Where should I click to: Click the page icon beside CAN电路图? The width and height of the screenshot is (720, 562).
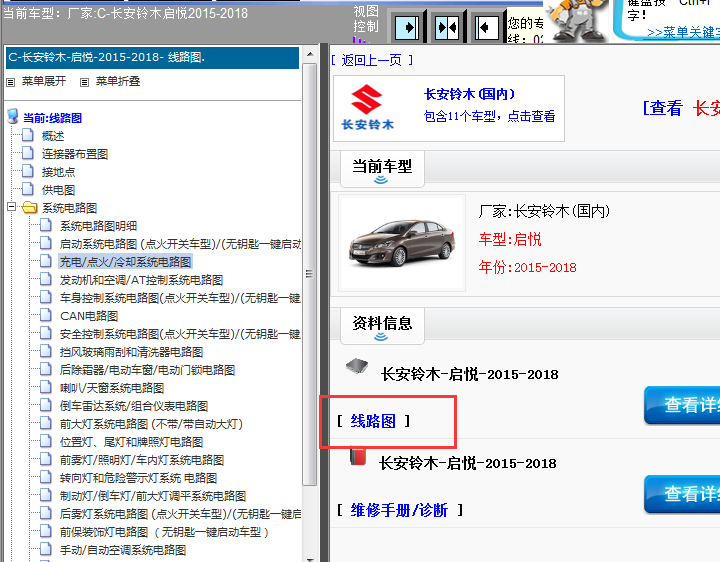tap(45, 315)
